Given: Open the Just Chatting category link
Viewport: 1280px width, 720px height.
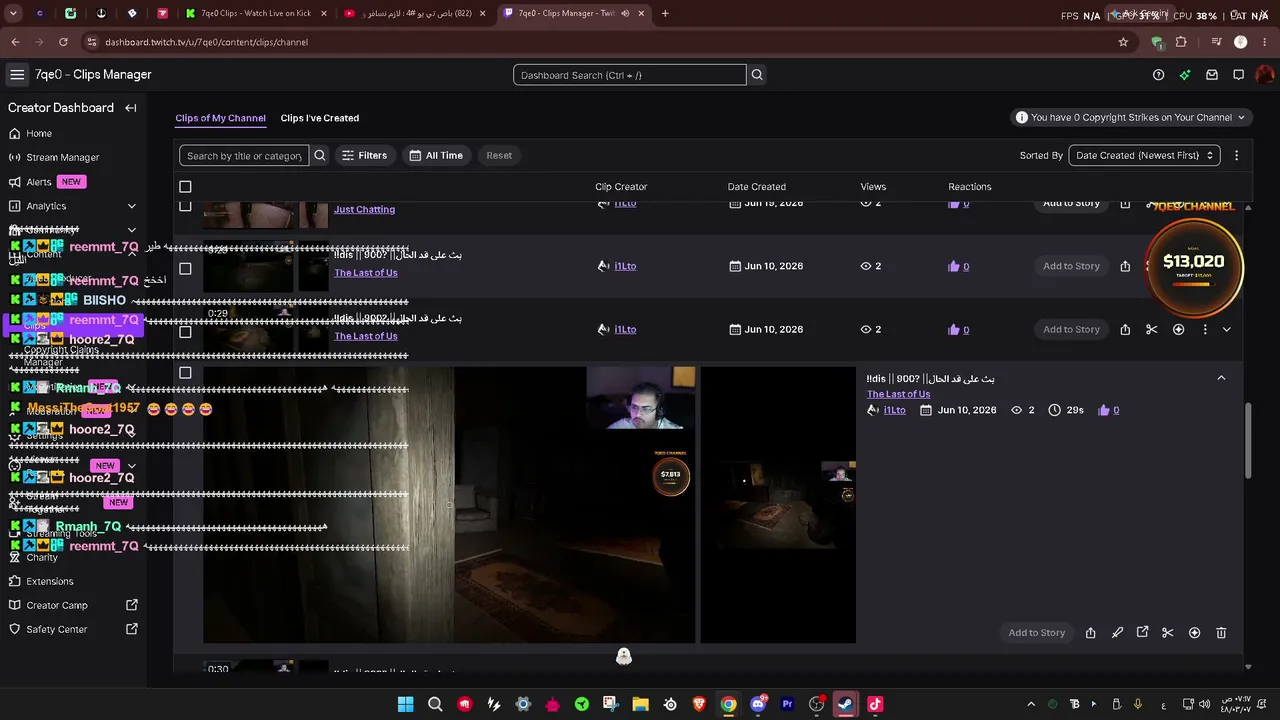Looking at the screenshot, I should tap(365, 209).
